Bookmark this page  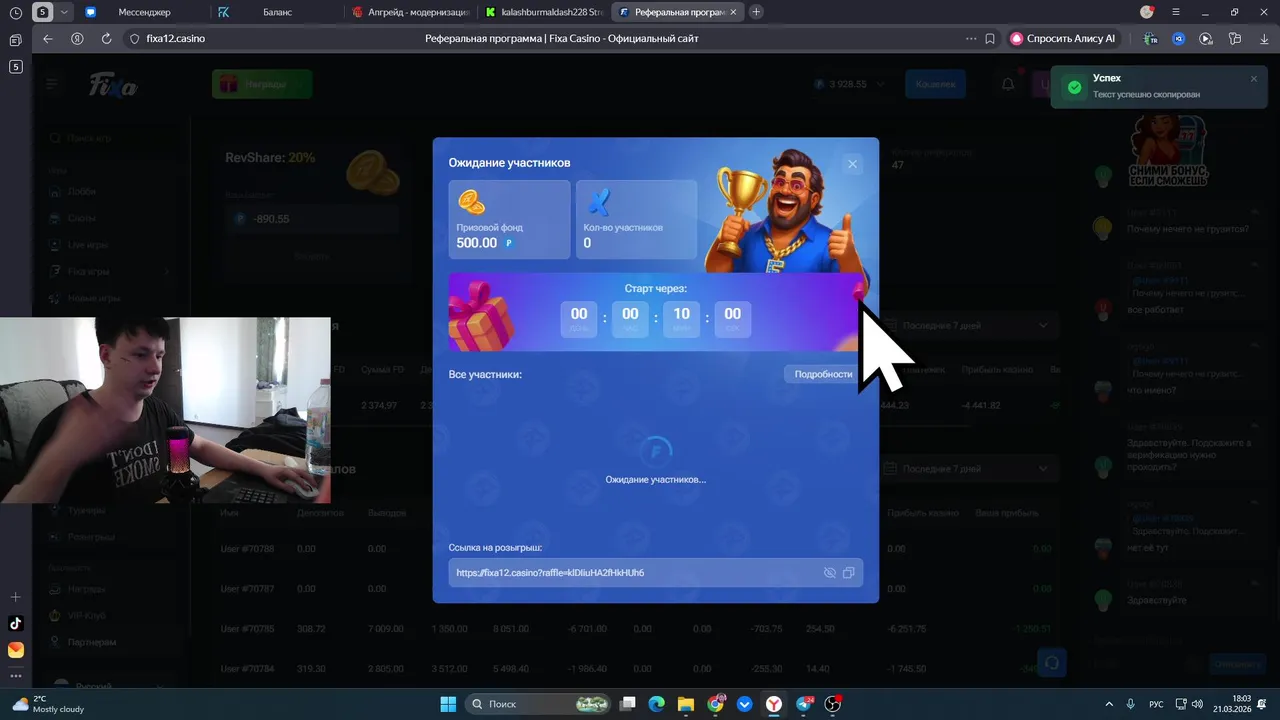990,38
